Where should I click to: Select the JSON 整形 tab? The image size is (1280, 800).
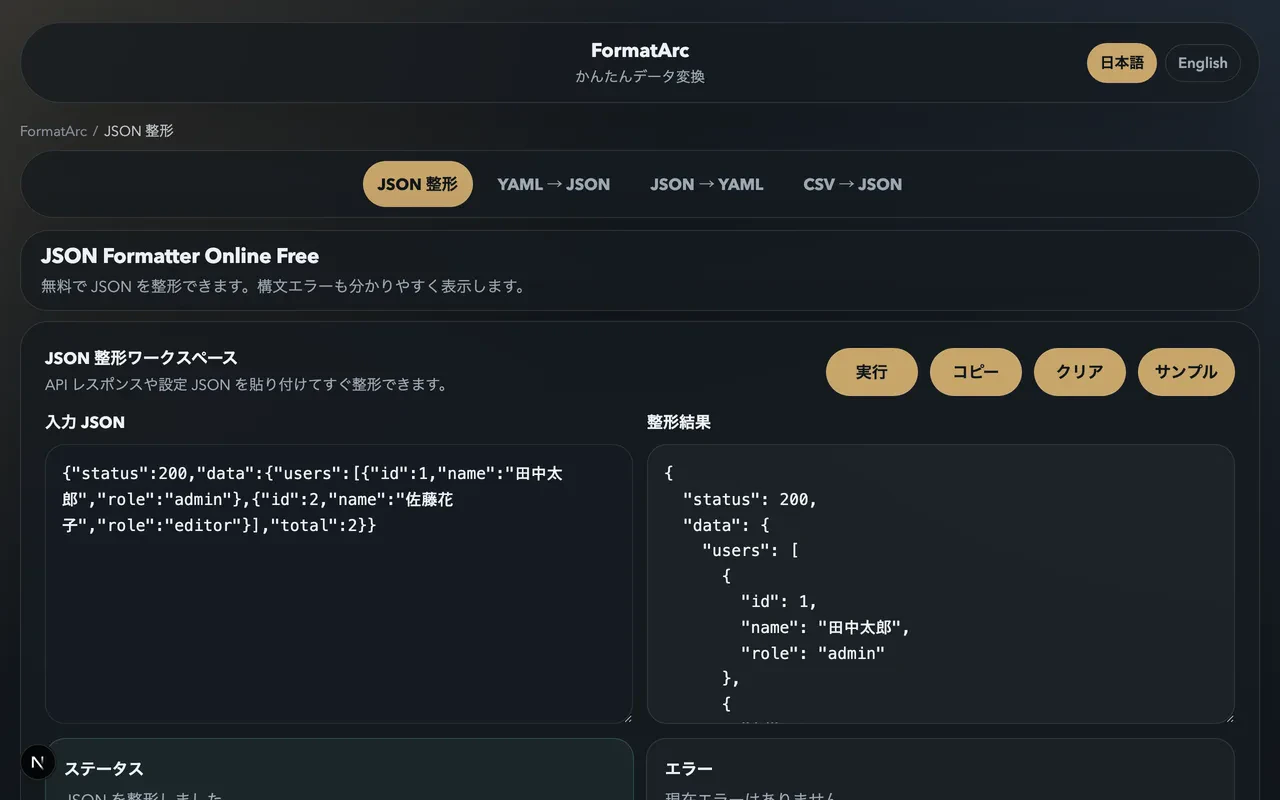point(417,184)
